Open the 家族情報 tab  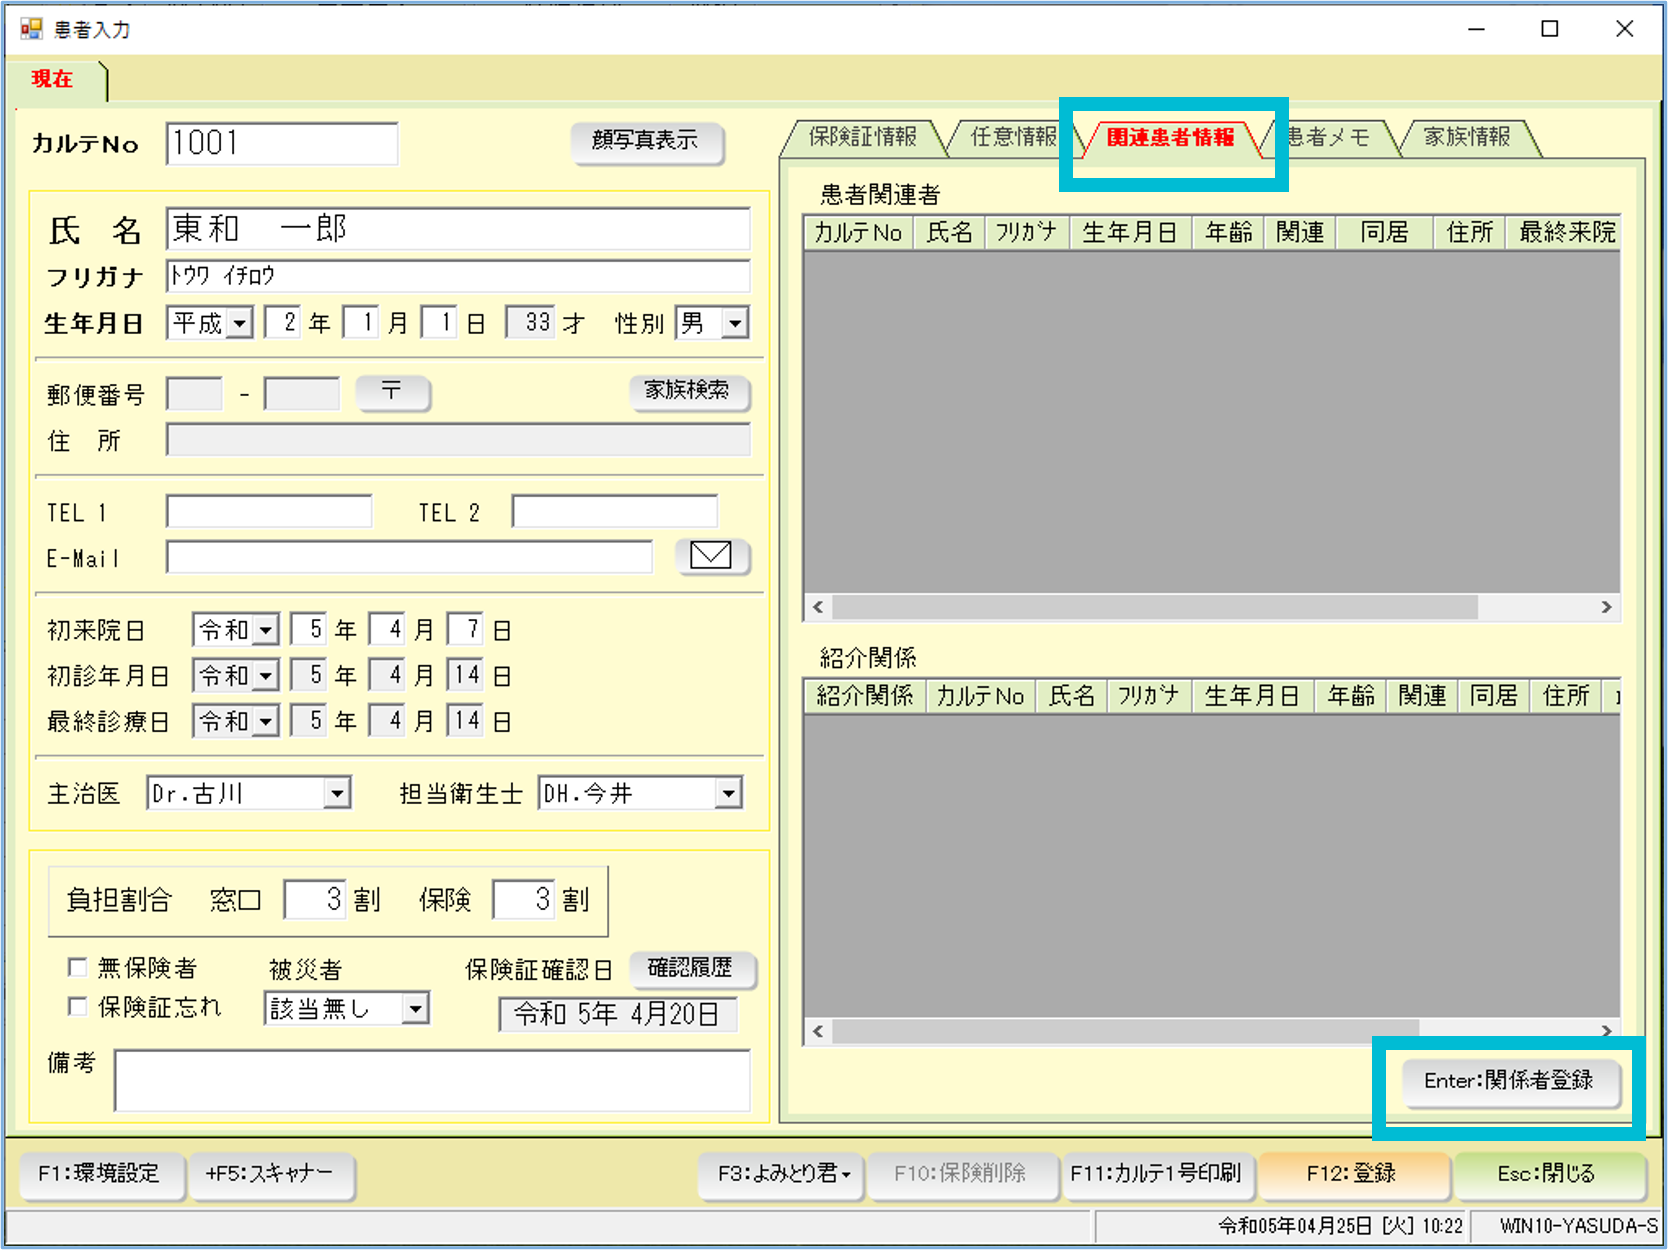[1466, 137]
